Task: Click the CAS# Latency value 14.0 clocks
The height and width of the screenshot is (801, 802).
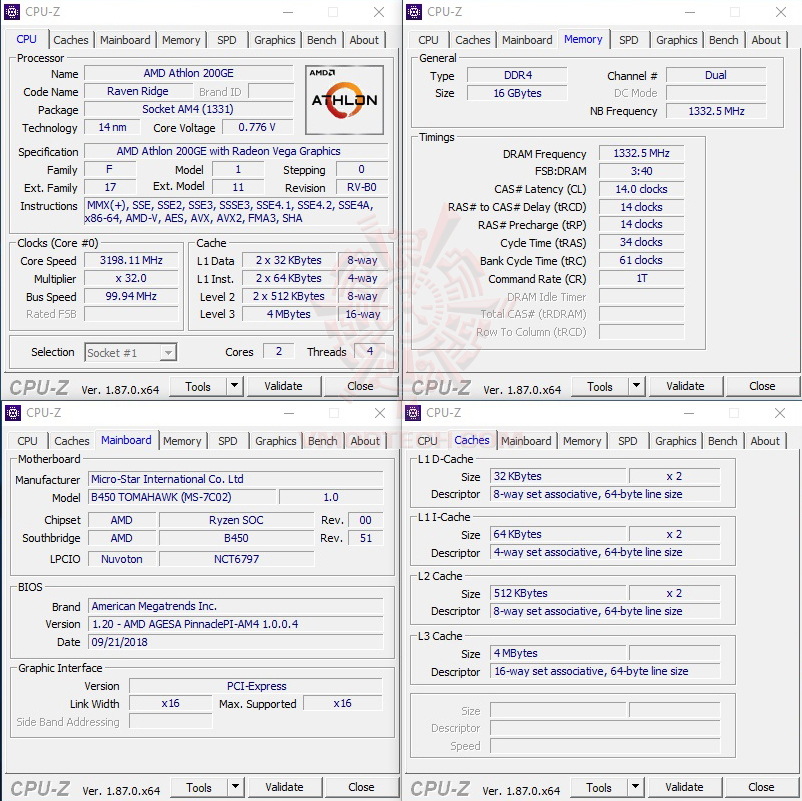Action: coord(641,189)
